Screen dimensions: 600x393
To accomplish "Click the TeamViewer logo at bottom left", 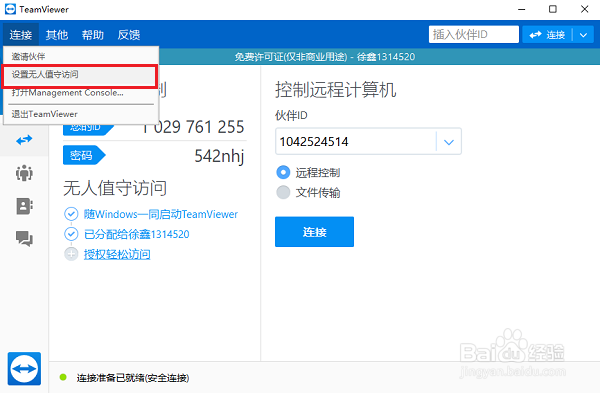I will click(x=24, y=369).
